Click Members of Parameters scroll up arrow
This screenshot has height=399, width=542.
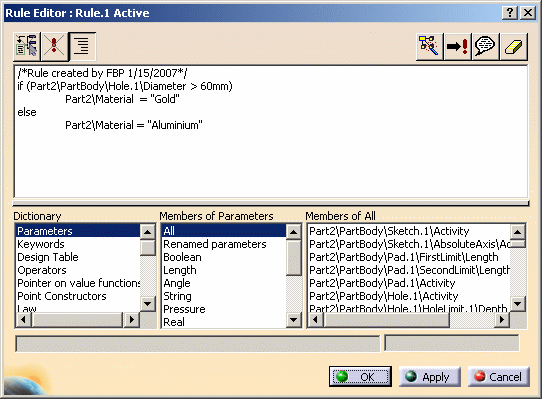294,232
